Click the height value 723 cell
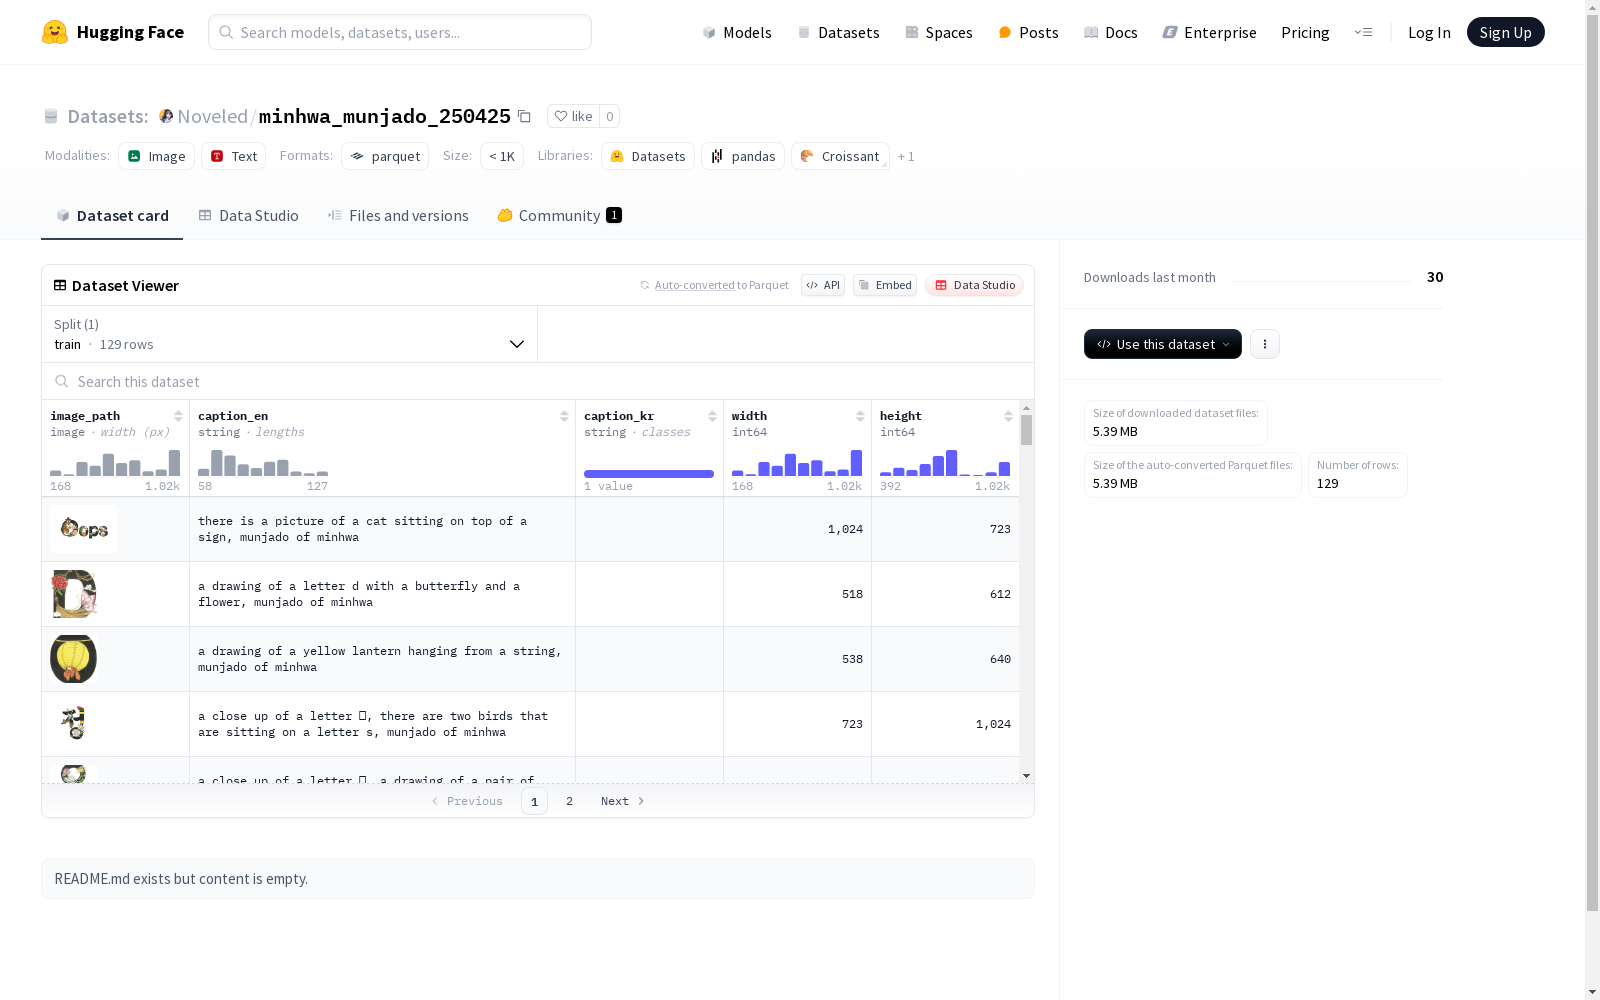 coord(946,529)
